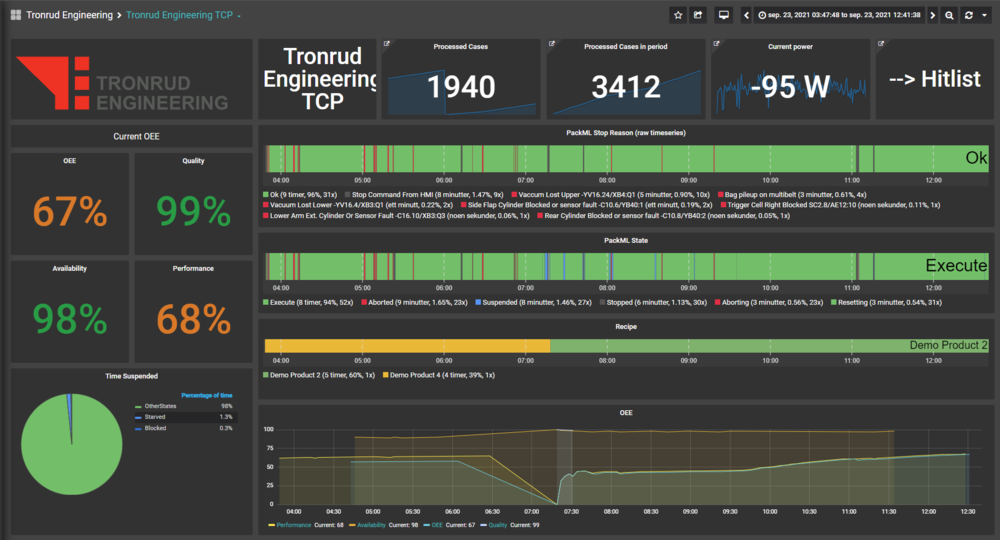The width and height of the screenshot is (1000, 540).
Task: Open the time range picker
Action: pos(839,15)
